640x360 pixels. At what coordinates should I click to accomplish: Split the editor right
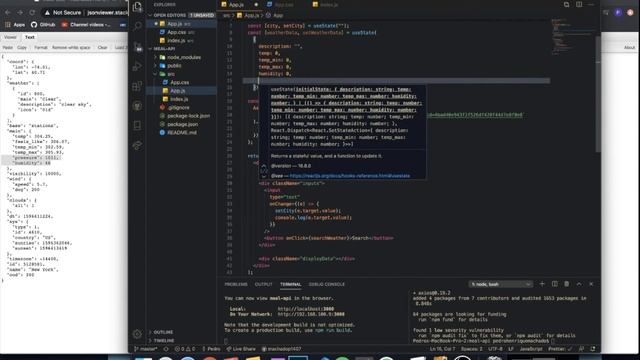pyautogui.click(x=579, y=4)
